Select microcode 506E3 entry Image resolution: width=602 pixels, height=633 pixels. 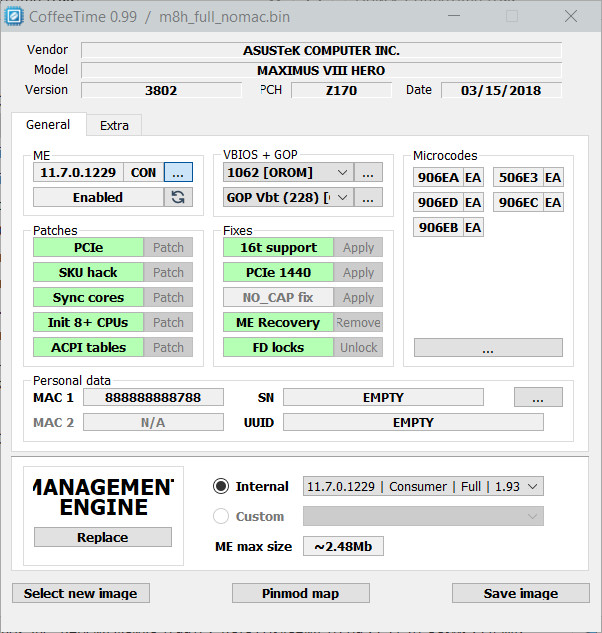(x=528, y=178)
